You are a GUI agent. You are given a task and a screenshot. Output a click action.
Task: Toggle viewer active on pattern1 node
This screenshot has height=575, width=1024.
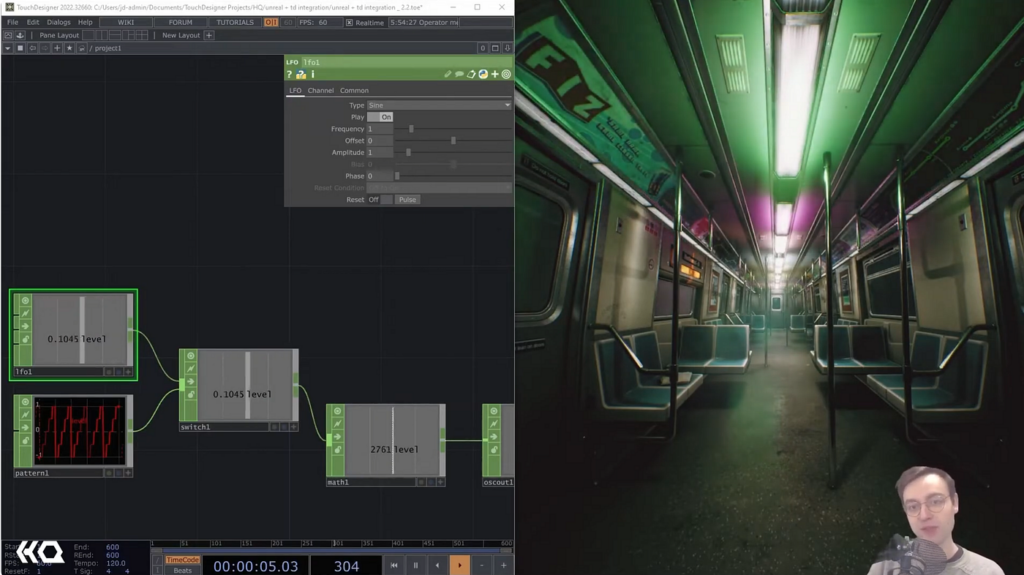click(x=25, y=402)
